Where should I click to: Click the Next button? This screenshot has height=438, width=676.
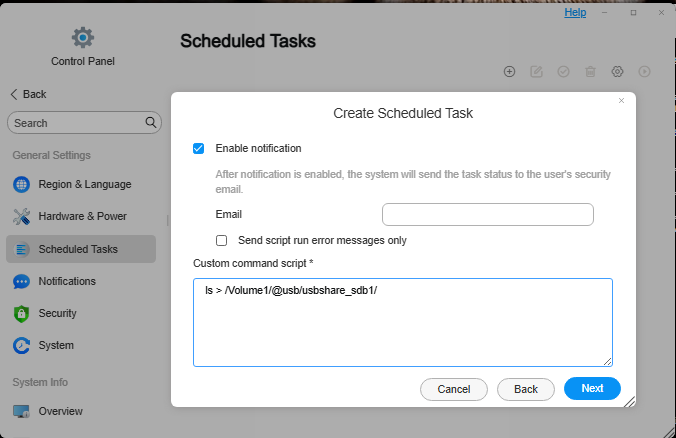[592, 388]
